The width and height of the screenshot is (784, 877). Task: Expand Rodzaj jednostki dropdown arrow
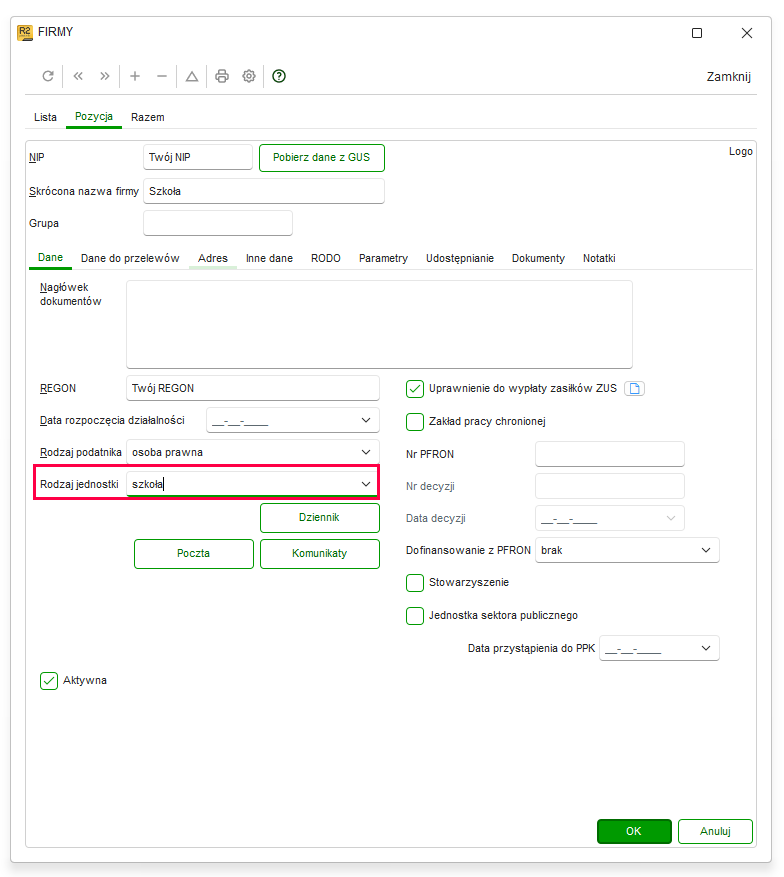[x=366, y=484]
